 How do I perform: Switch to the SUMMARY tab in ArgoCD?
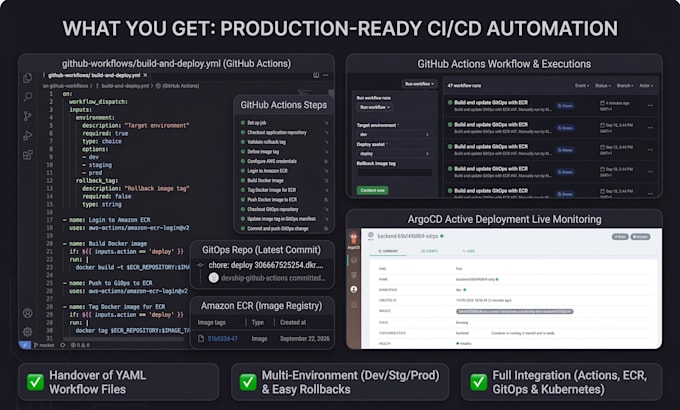[x=388, y=251]
